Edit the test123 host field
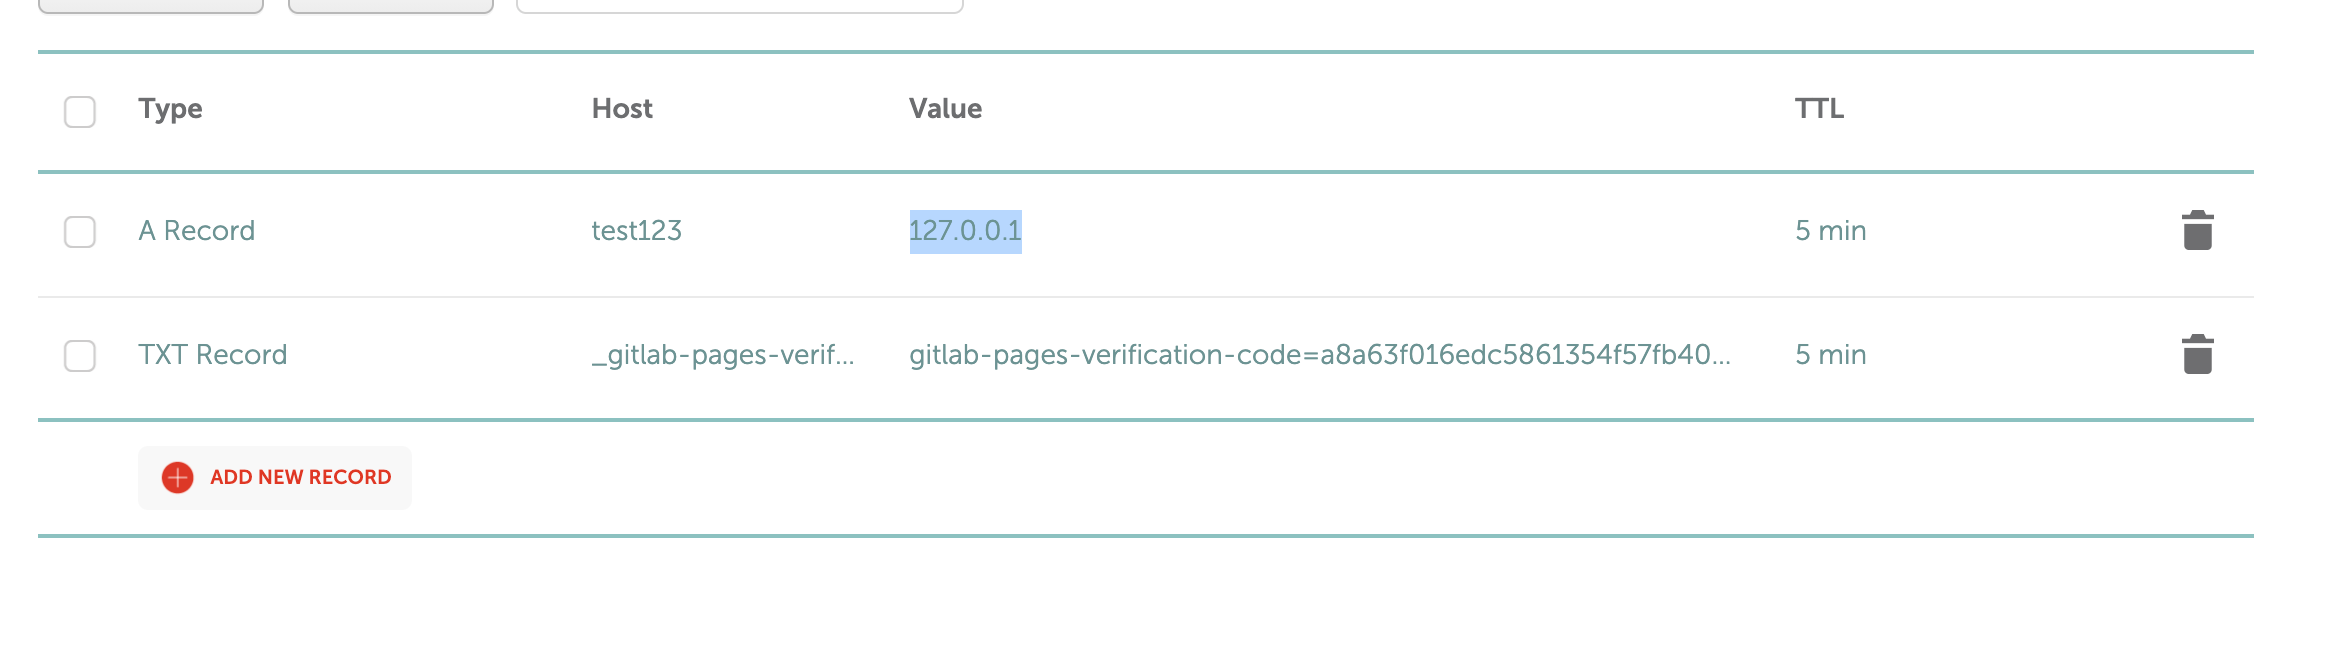 pos(637,231)
